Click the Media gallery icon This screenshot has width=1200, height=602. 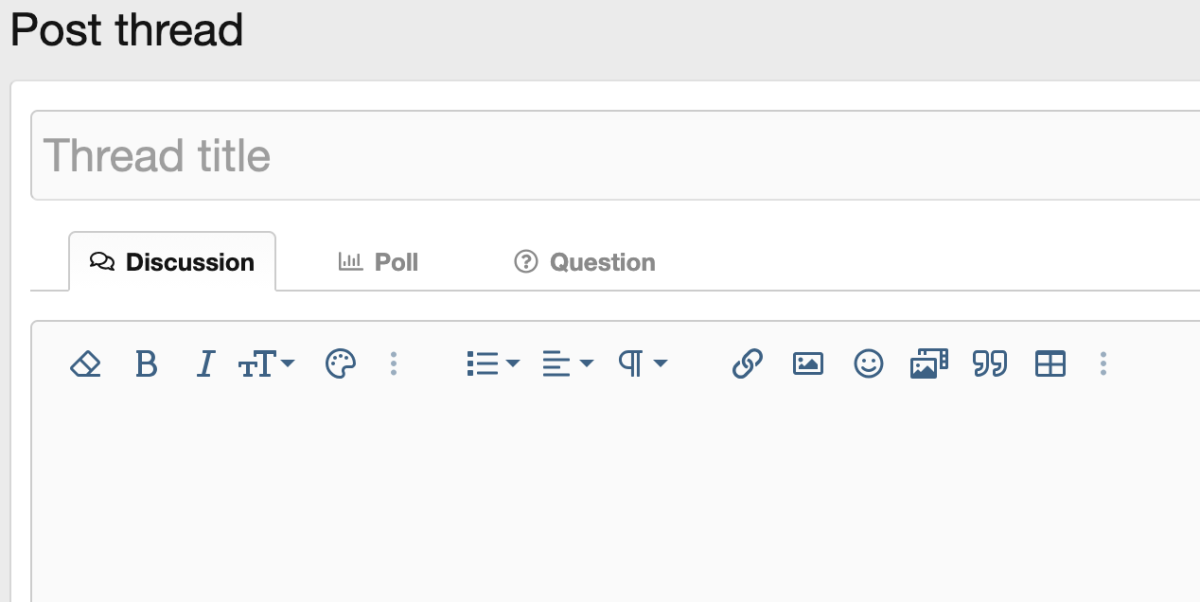(x=929, y=364)
